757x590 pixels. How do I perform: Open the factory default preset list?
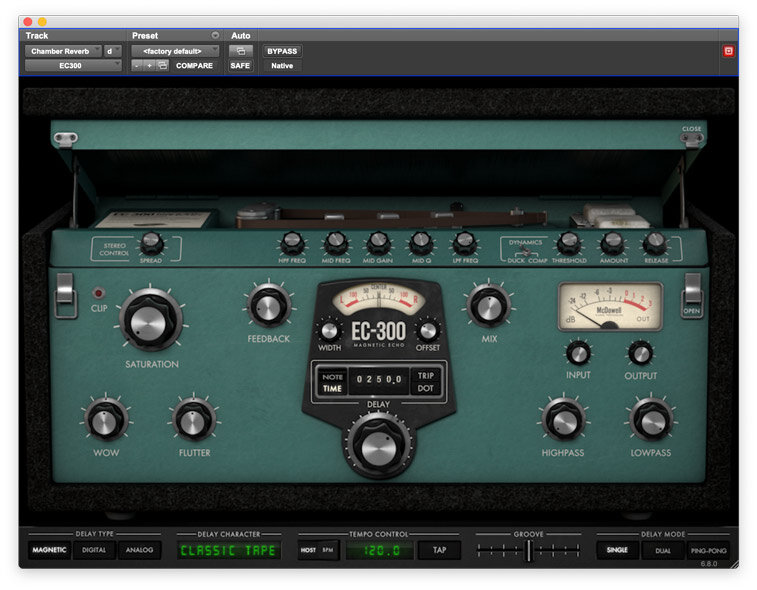pyautogui.click(x=175, y=51)
